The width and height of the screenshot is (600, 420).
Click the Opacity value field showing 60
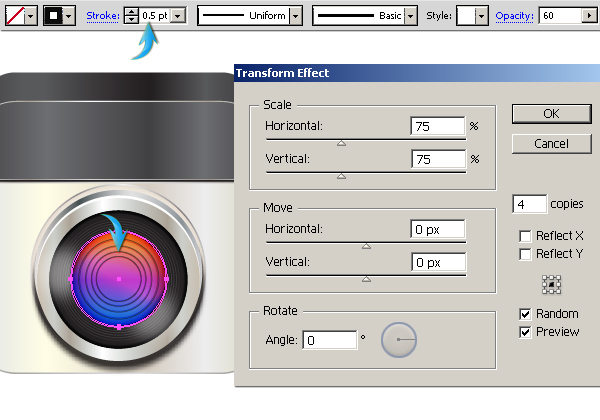(x=560, y=16)
